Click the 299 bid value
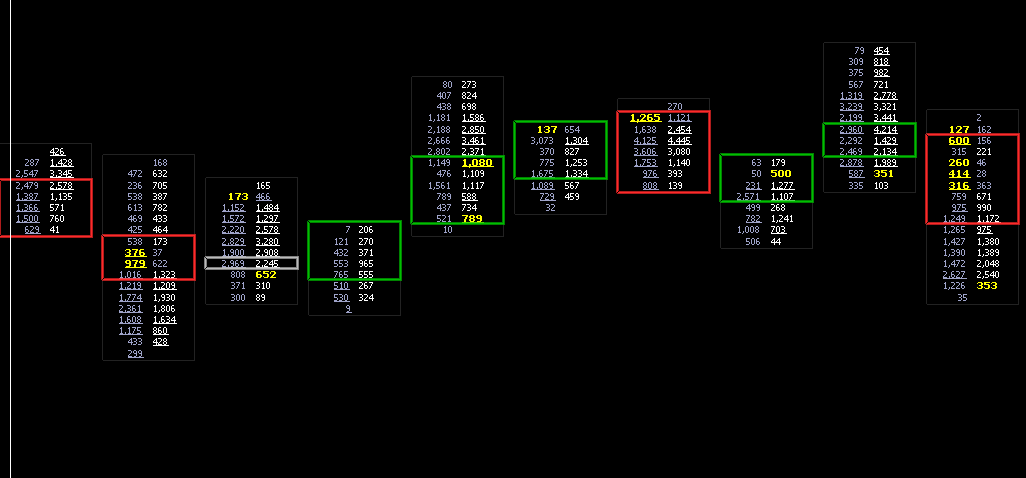The height and width of the screenshot is (478, 1026). (135, 353)
